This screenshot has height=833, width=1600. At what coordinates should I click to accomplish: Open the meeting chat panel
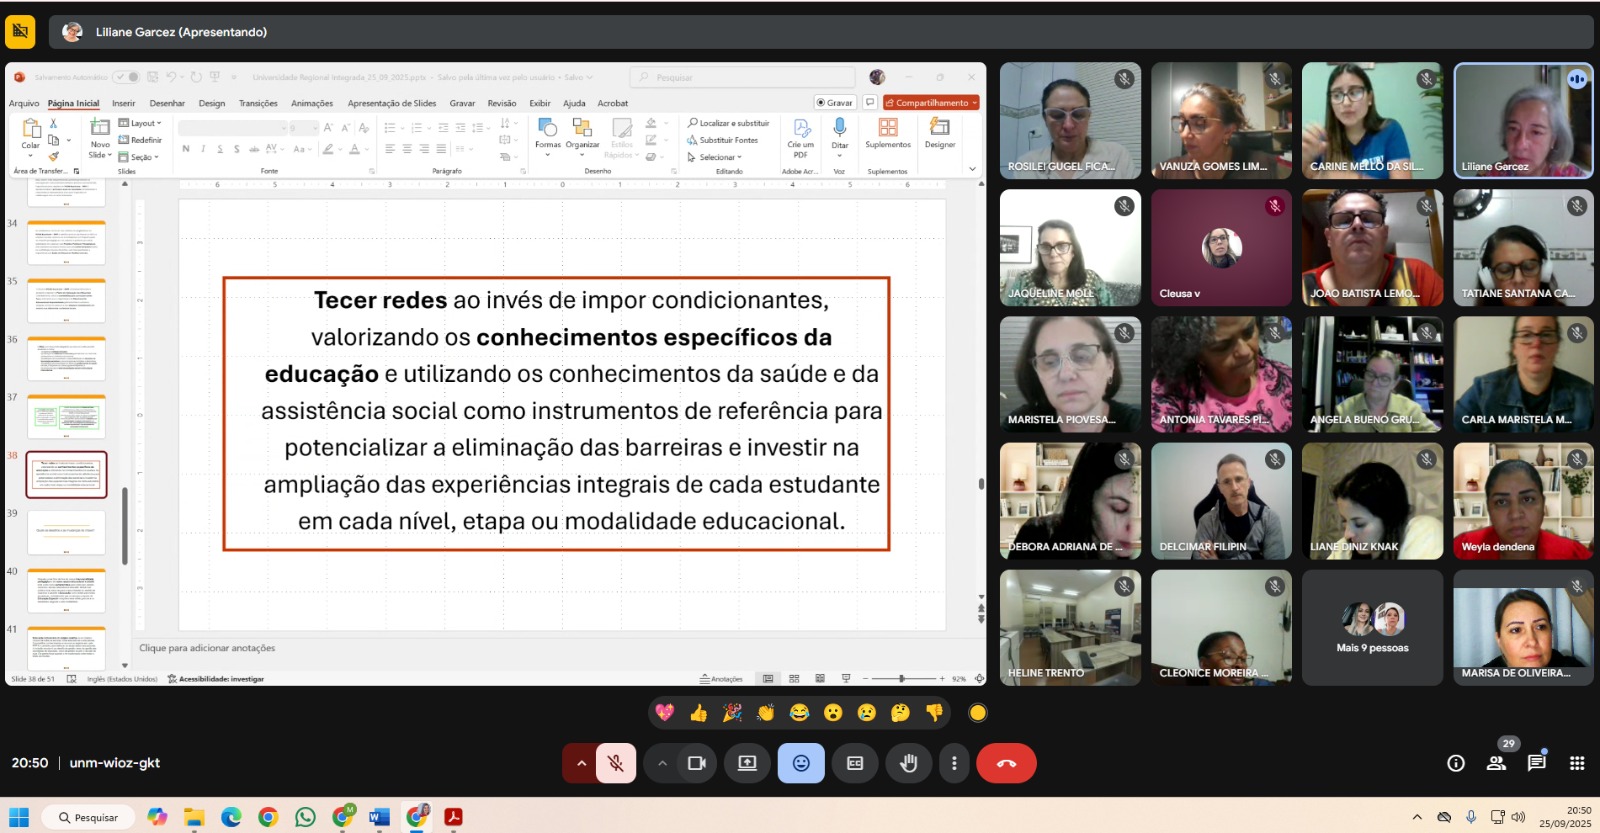[1536, 763]
